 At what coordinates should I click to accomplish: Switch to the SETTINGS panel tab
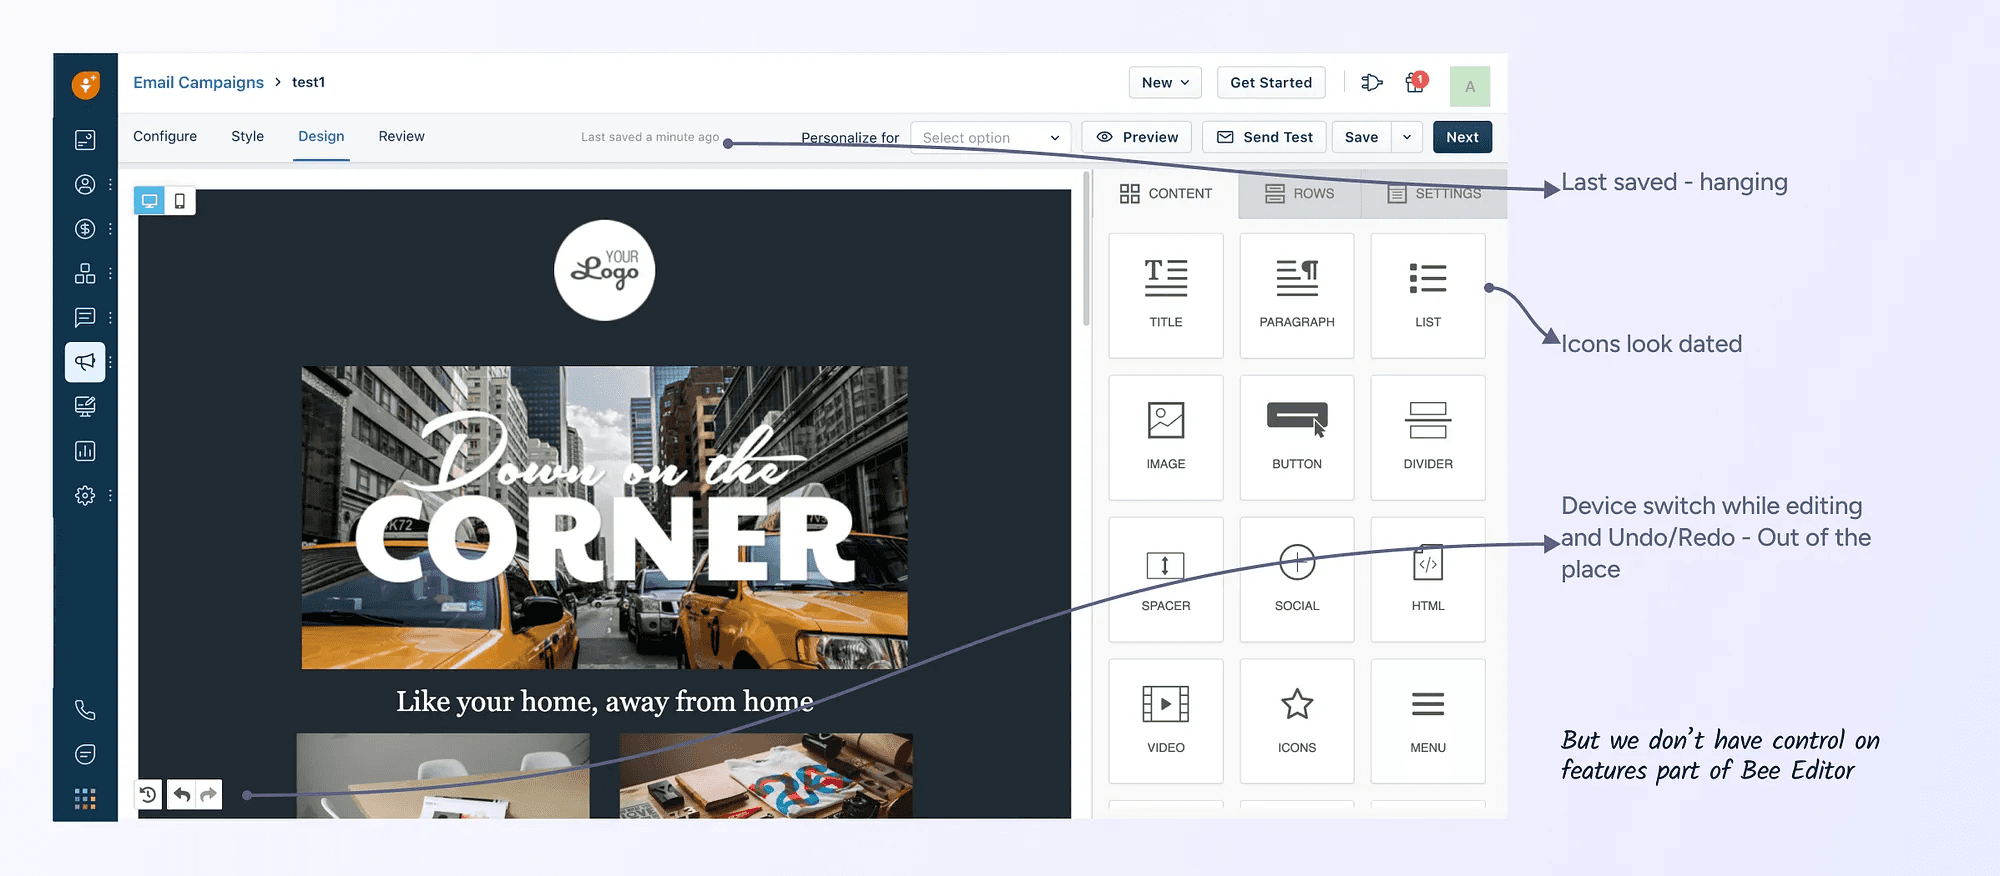tap(1434, 194)
